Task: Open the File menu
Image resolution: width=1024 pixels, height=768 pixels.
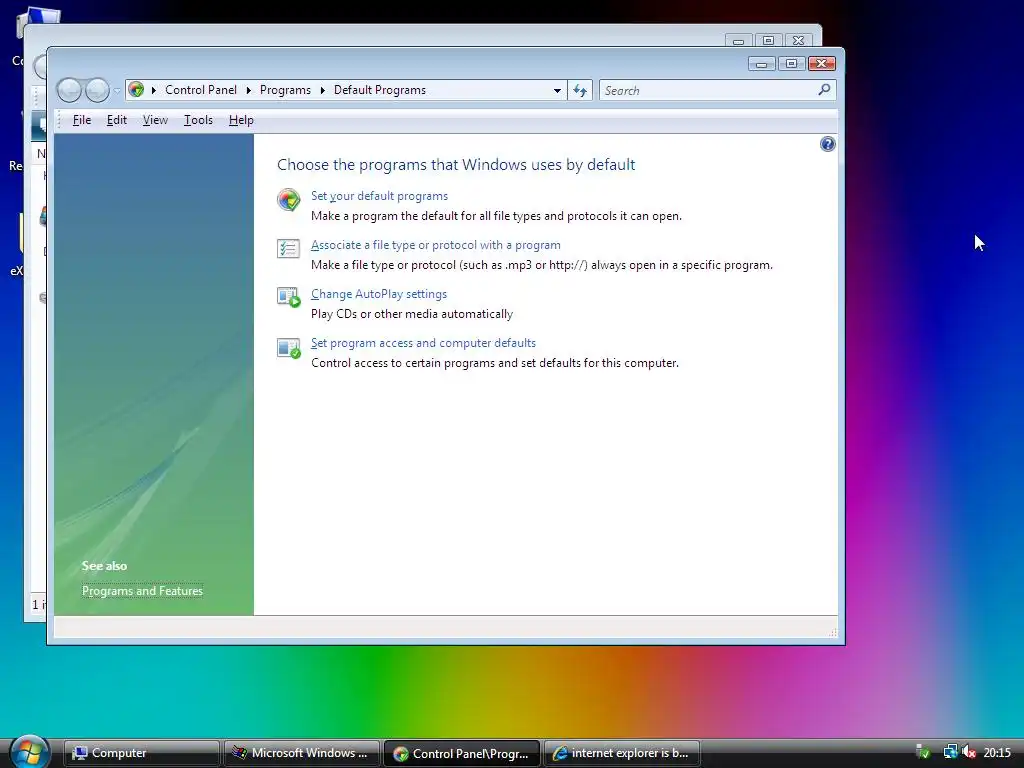Action: pyautogui.click(x=82, y=120)
